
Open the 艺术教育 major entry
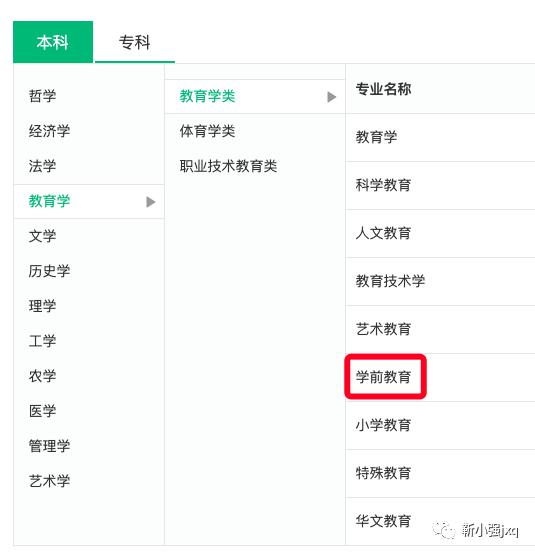(383, 329)
